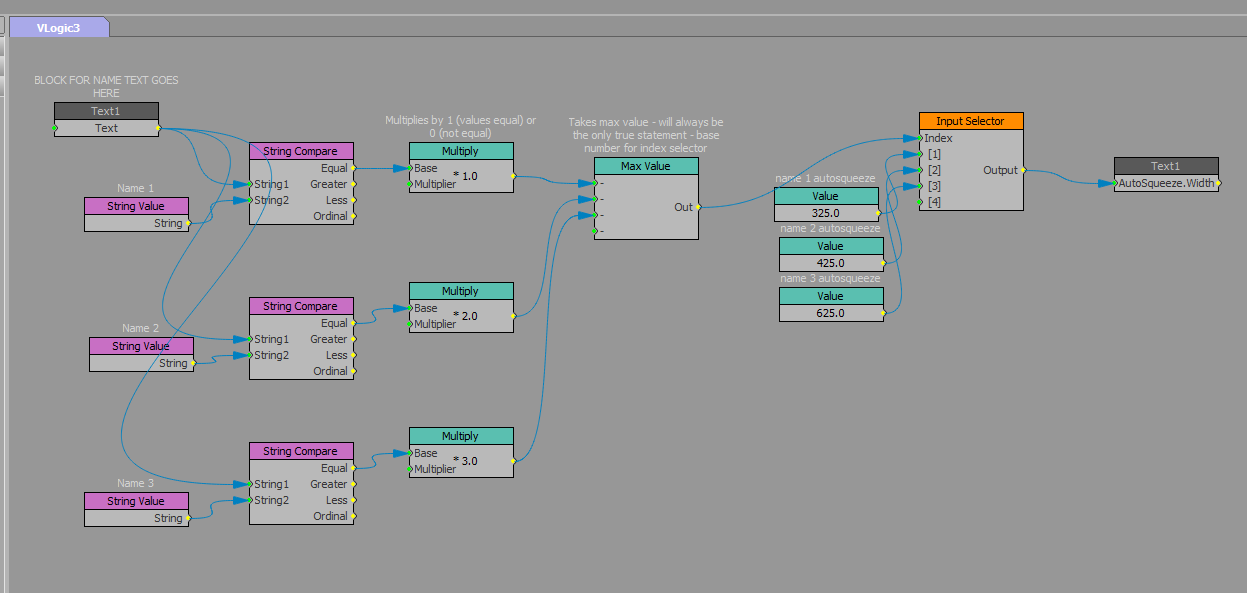Click the String port of Name 3 String Value
1247x593 pixels.
click(188, 518)
